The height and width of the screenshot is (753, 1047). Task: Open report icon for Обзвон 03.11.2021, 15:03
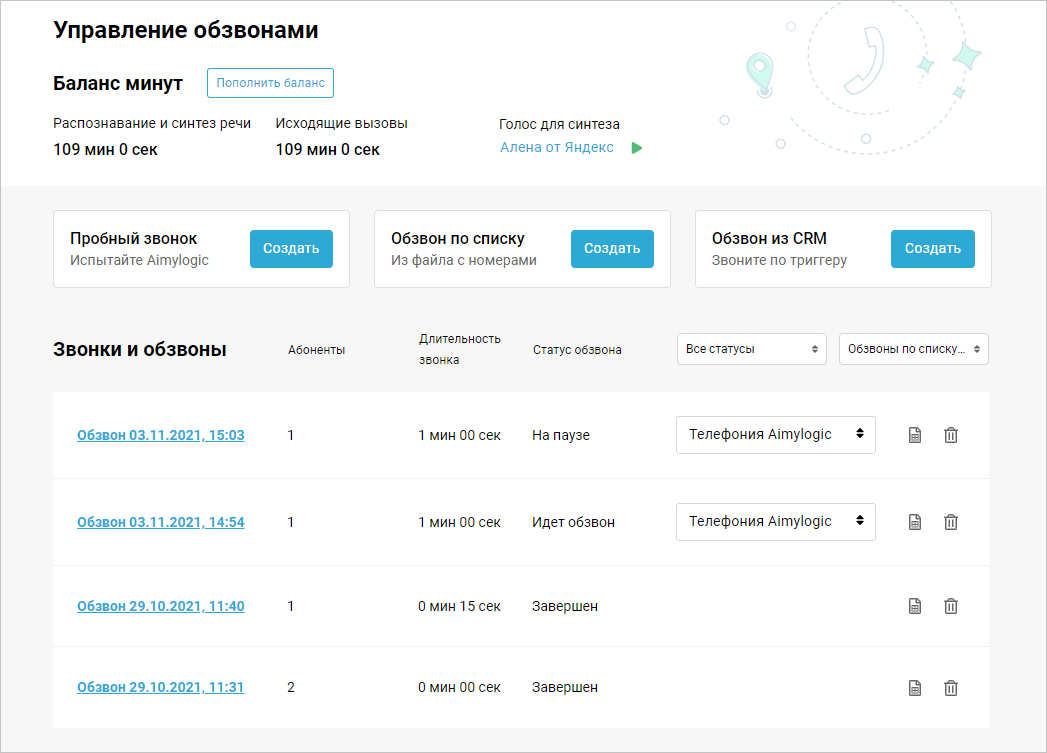914,436
